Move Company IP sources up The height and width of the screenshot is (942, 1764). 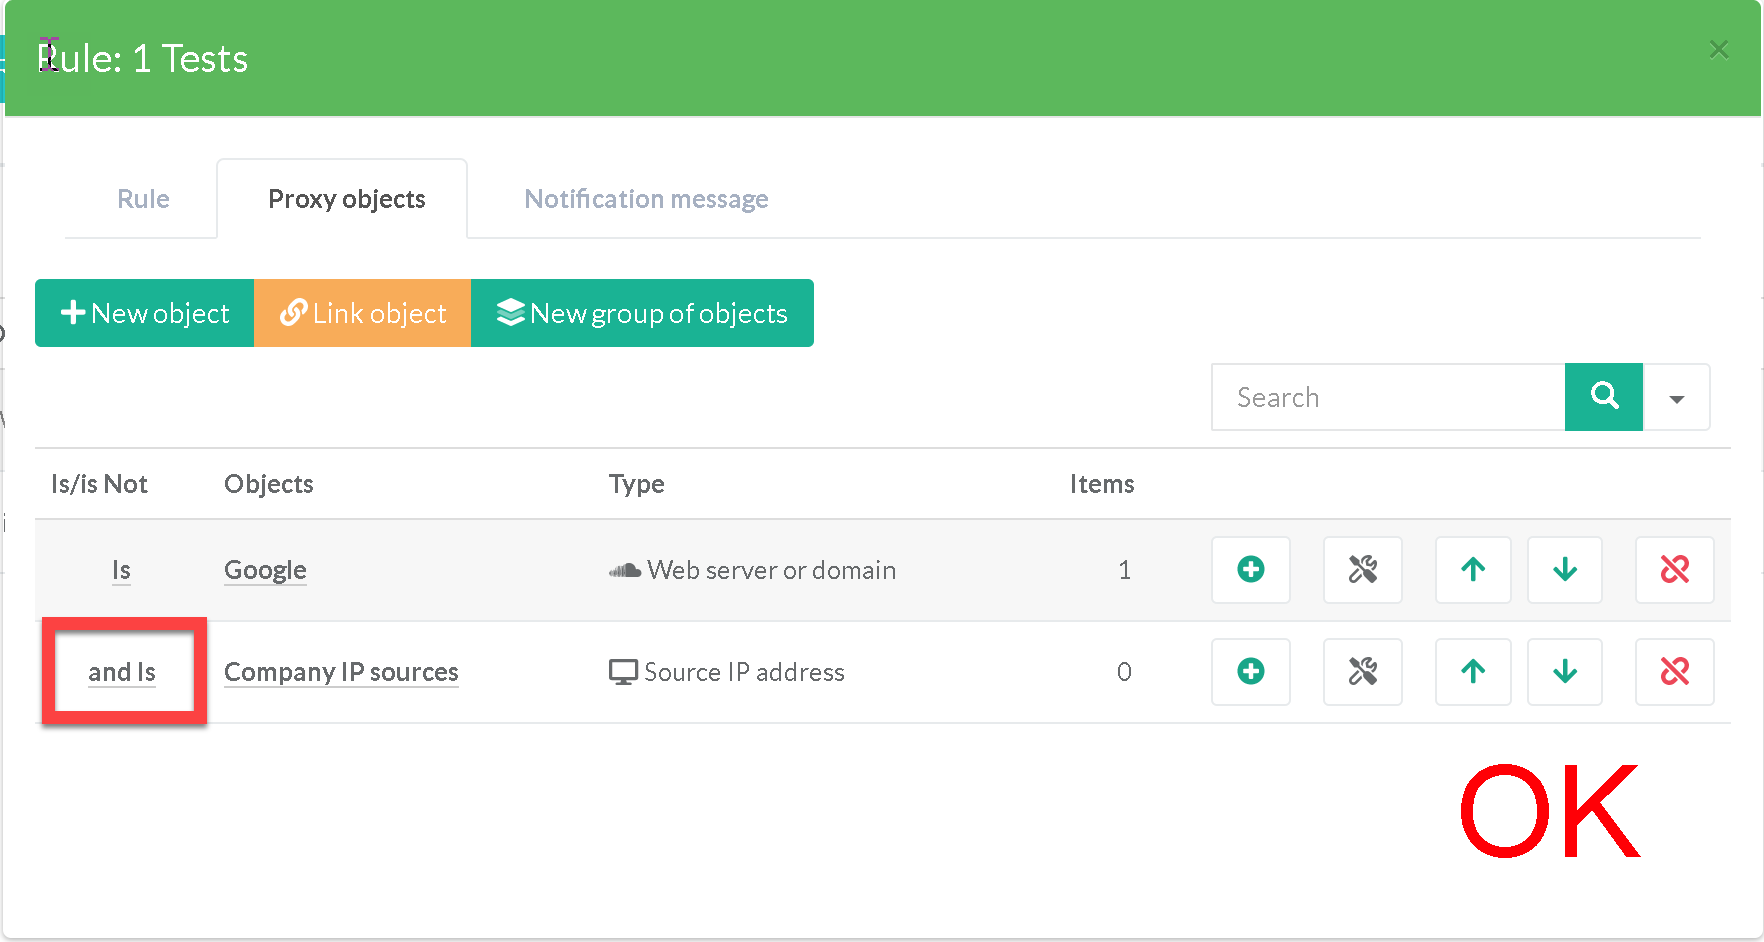[1472, 672]
